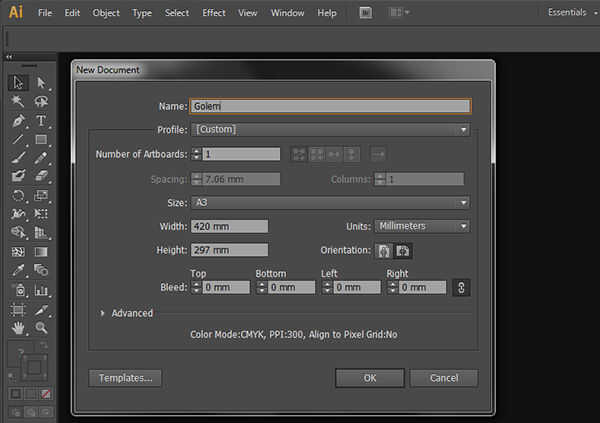The width and height of the screenshot is (600, 423).
Task: Open the Effect menu
Action: point(214,13)
